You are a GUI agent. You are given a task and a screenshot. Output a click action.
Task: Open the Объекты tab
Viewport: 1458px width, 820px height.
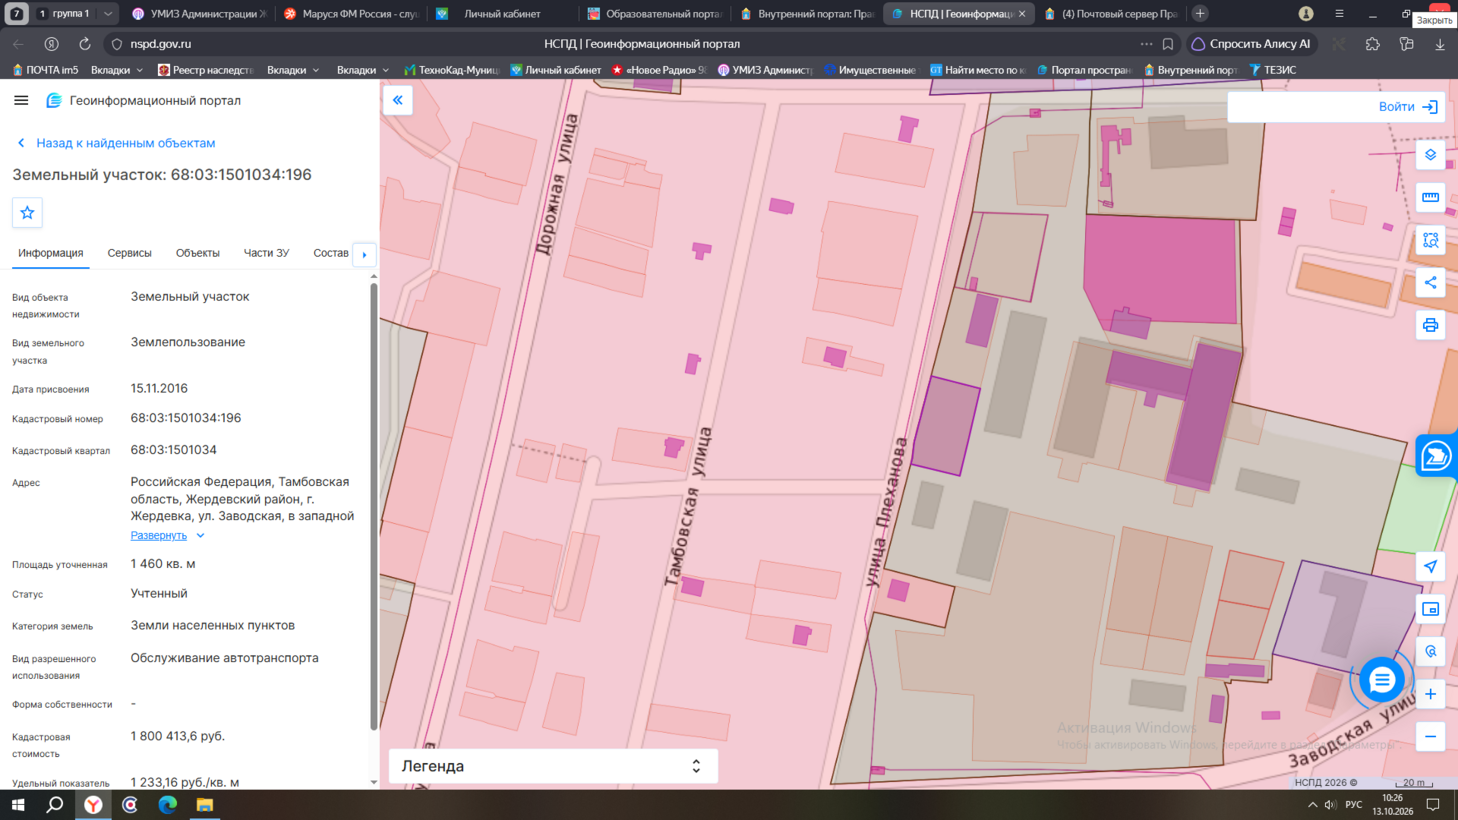[x=198, y=253]
